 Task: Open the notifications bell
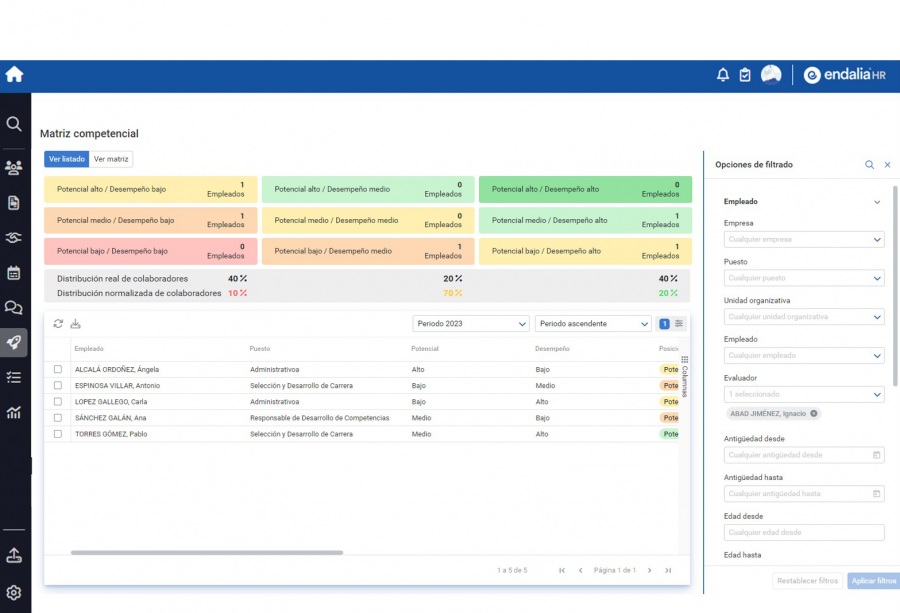(723, 75)
